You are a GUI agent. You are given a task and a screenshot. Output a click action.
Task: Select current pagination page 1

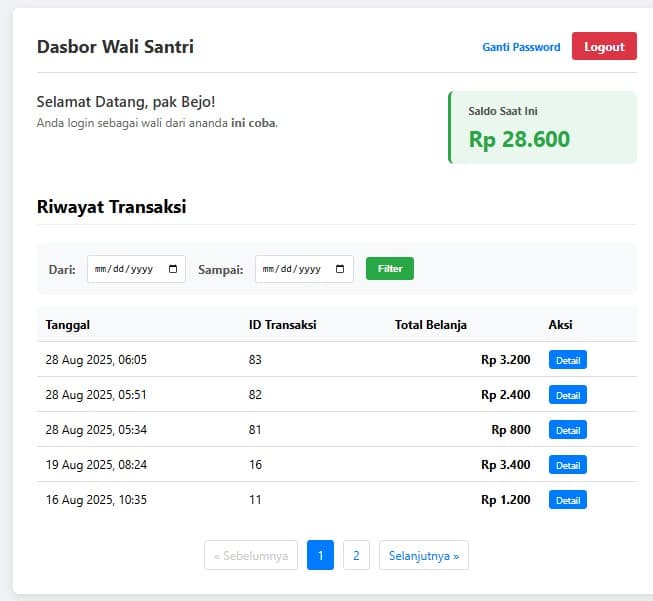(x=320, y=555)
